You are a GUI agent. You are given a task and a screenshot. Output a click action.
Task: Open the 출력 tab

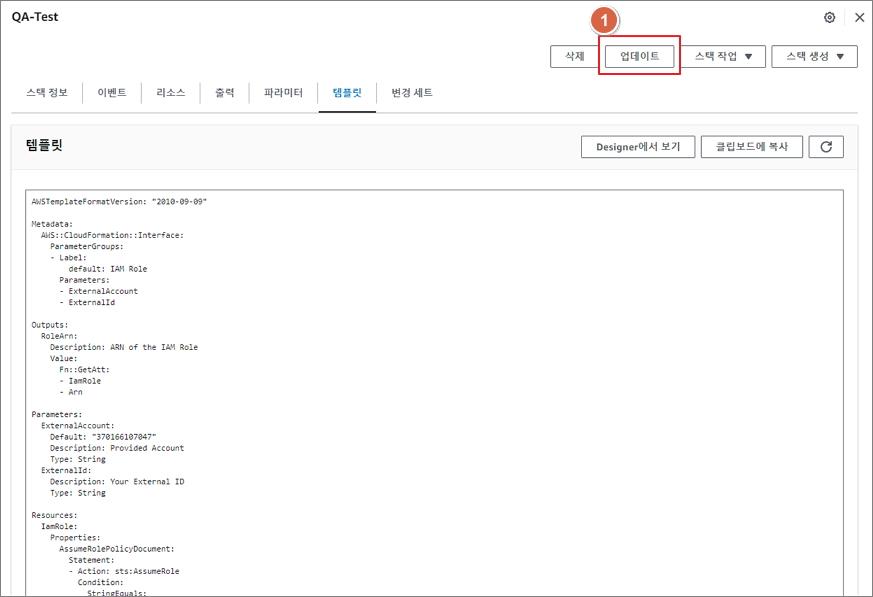pos(225,93)
